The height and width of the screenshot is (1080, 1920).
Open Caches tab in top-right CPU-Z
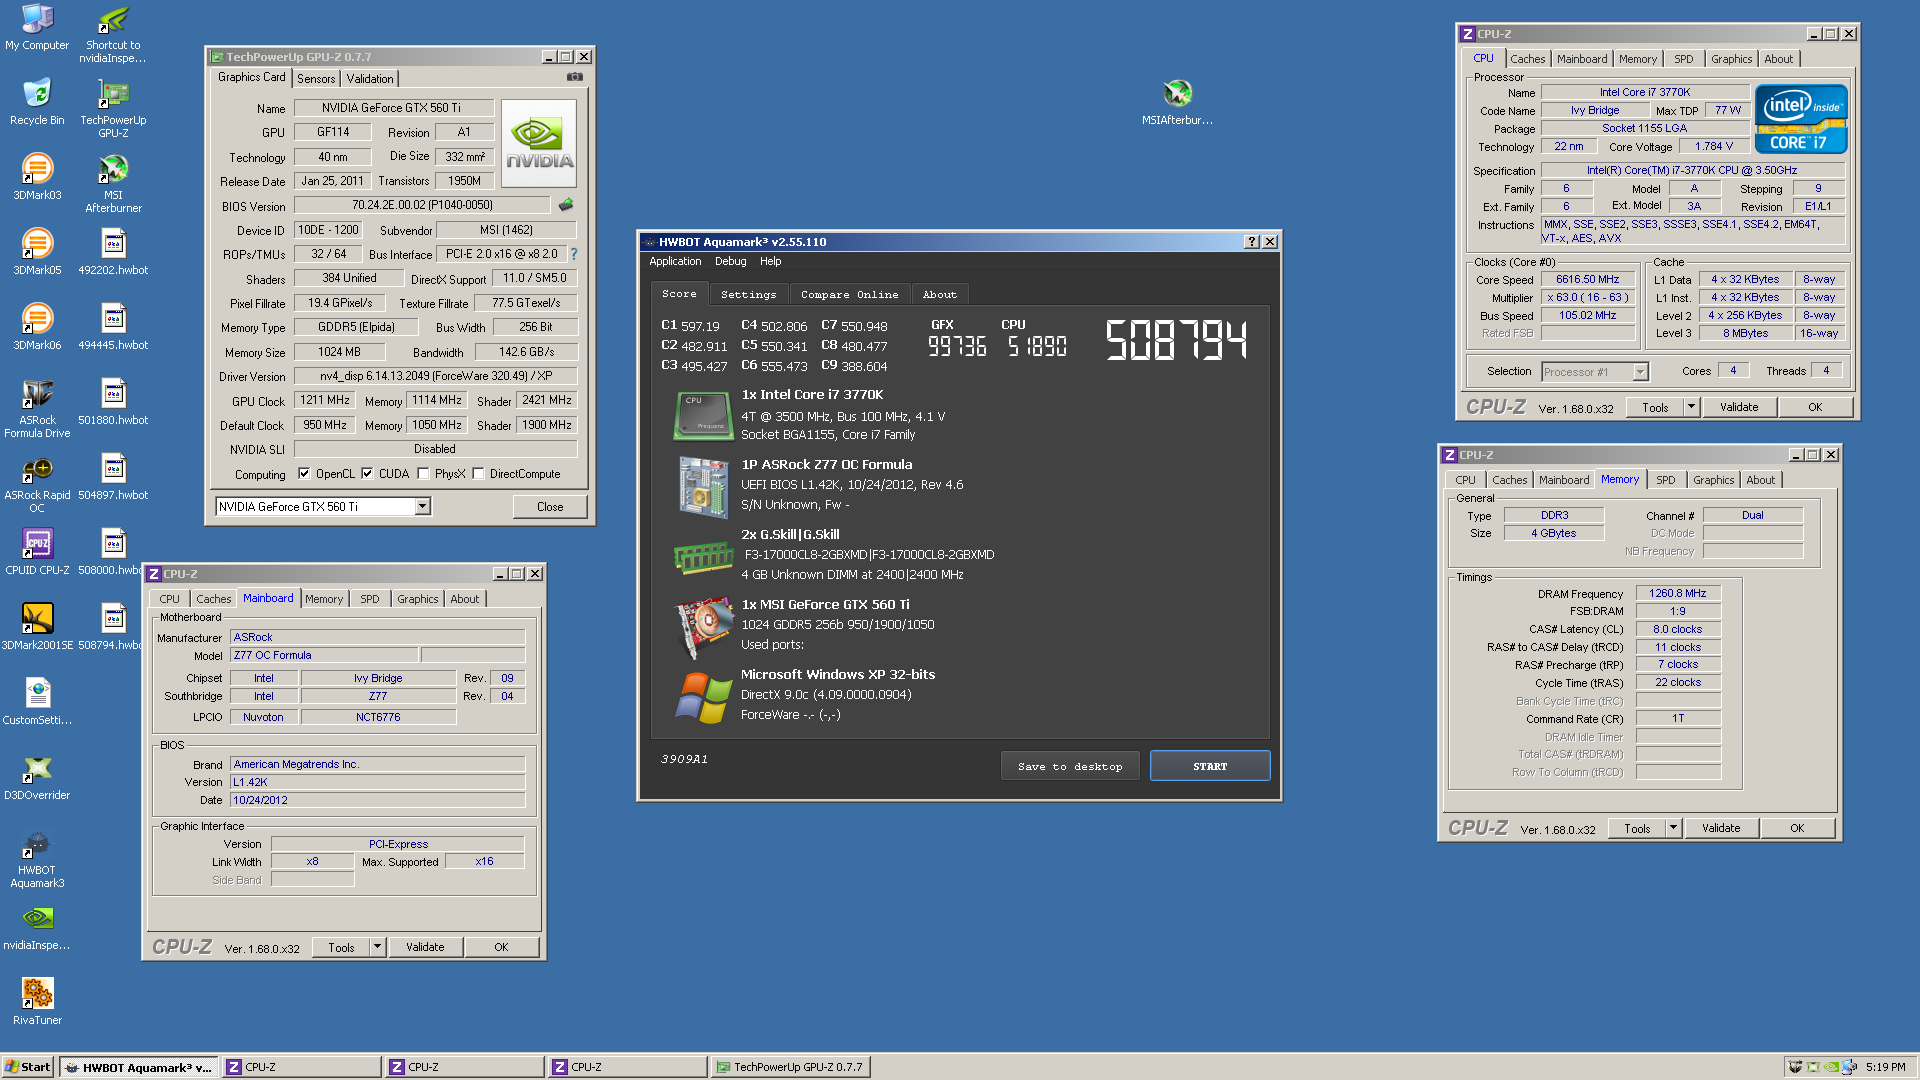point(1527,59)
